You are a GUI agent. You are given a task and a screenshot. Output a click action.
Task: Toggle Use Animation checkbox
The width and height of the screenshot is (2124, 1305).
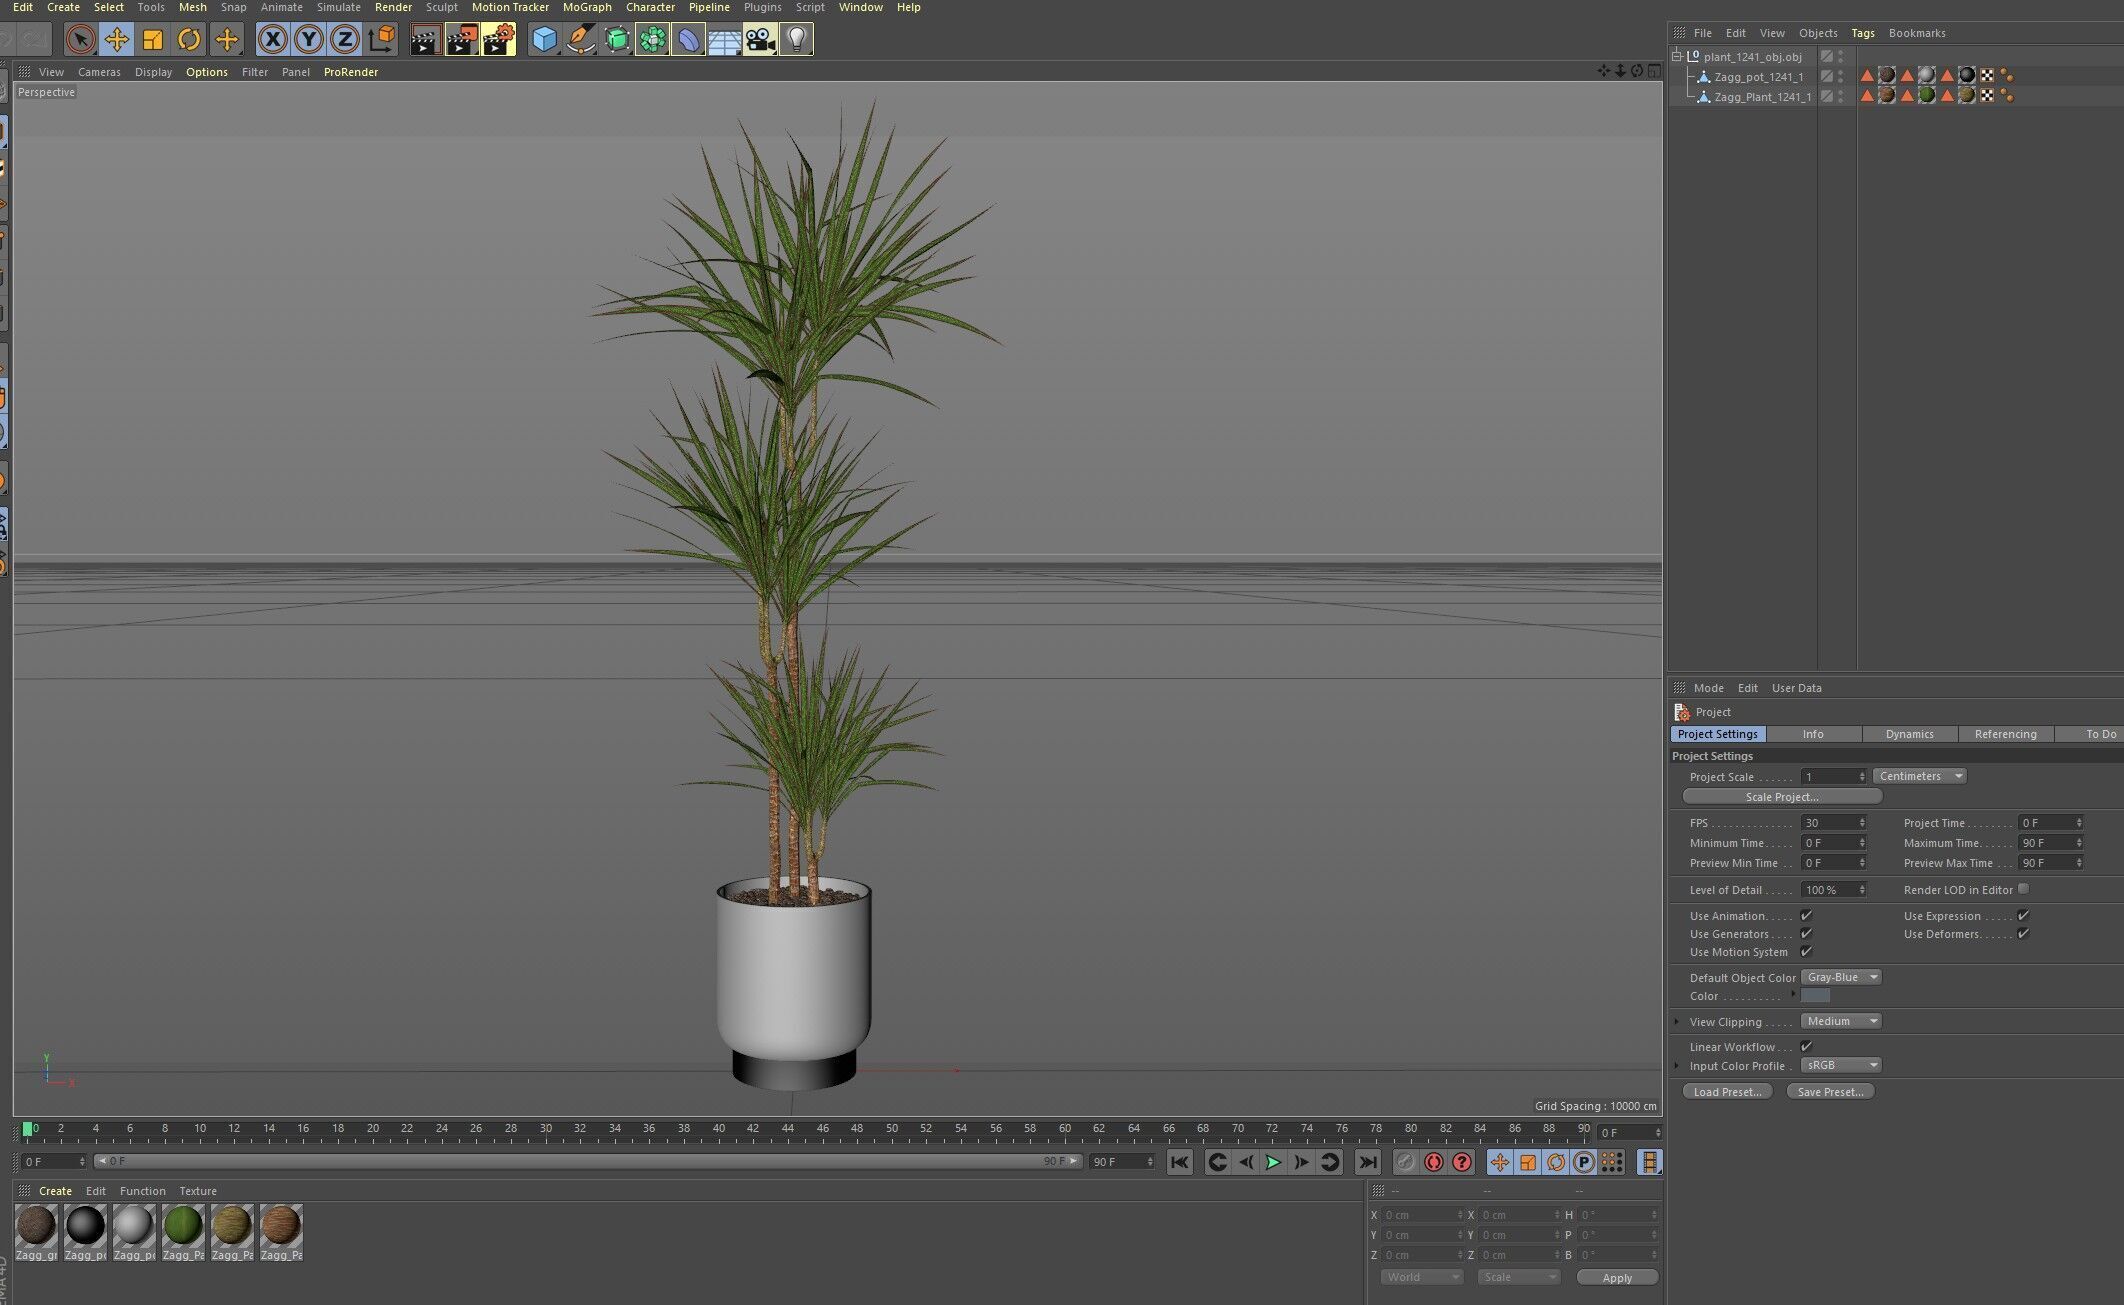coord(1807,915)
